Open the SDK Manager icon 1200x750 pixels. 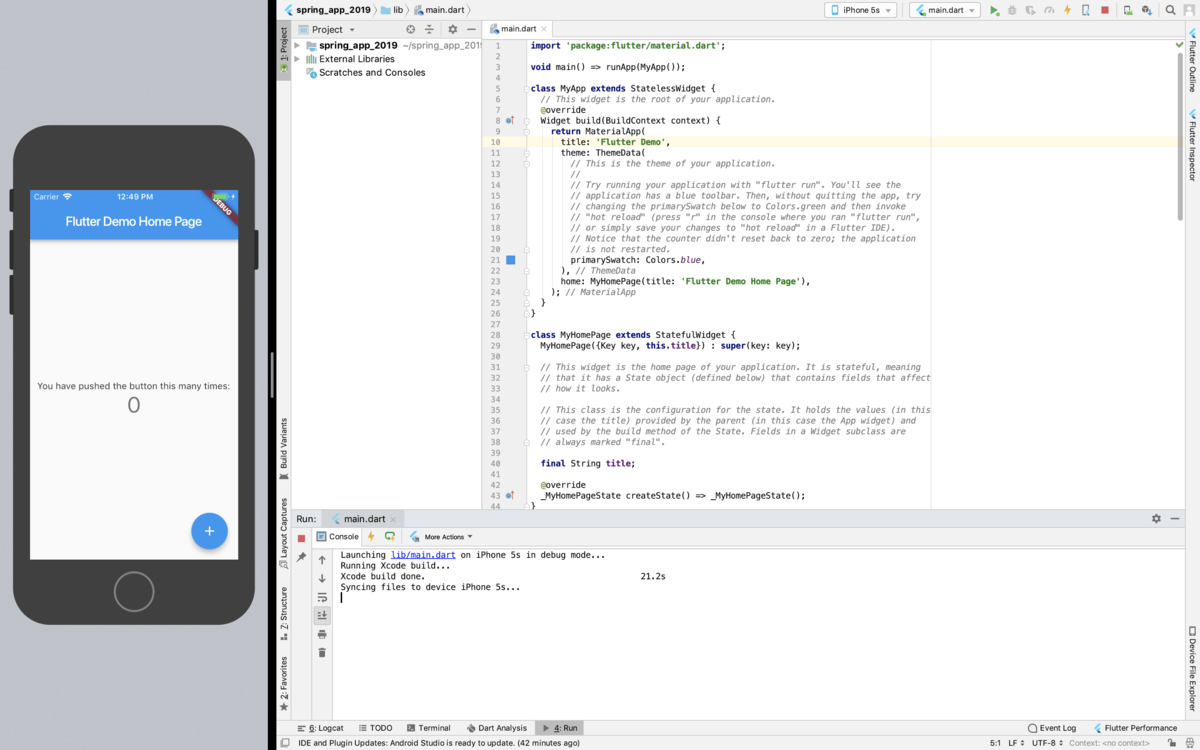point(1146,10)
